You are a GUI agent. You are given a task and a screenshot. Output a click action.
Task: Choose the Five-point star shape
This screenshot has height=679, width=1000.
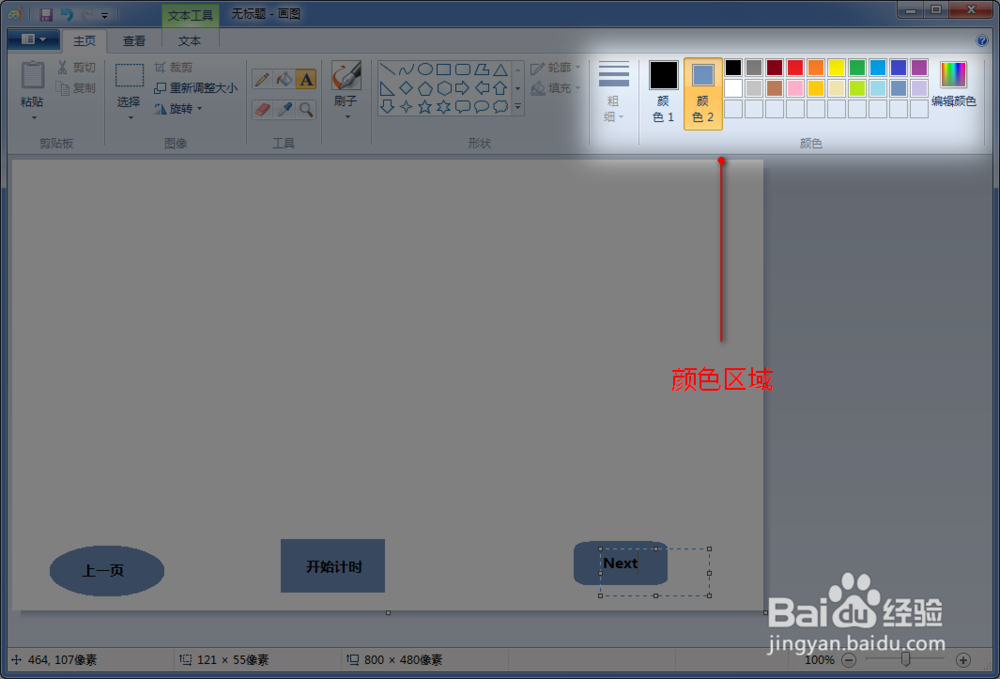[x=425, y=106]
